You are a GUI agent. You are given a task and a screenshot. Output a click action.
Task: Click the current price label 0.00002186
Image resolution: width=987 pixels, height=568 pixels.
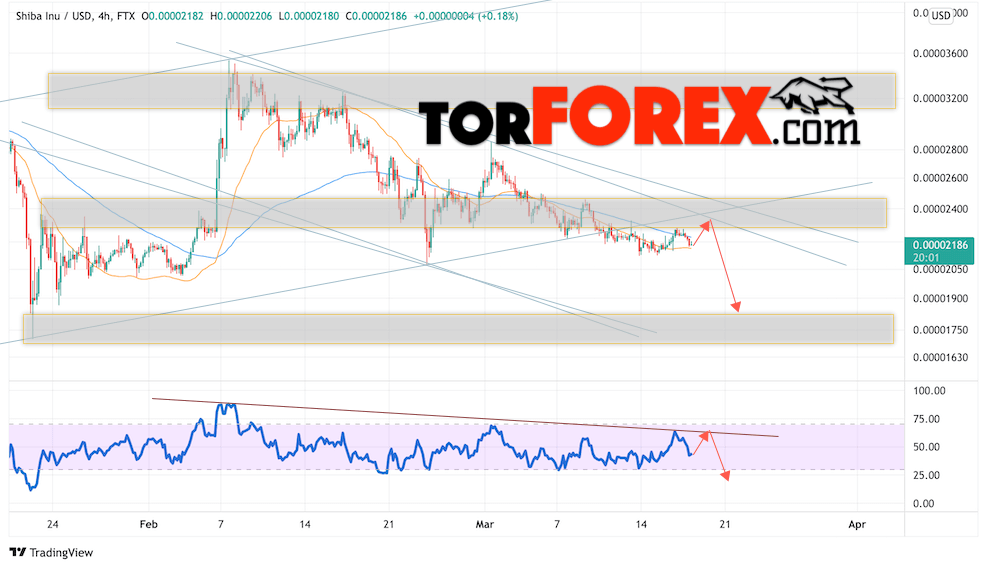(x=940, y=246)
